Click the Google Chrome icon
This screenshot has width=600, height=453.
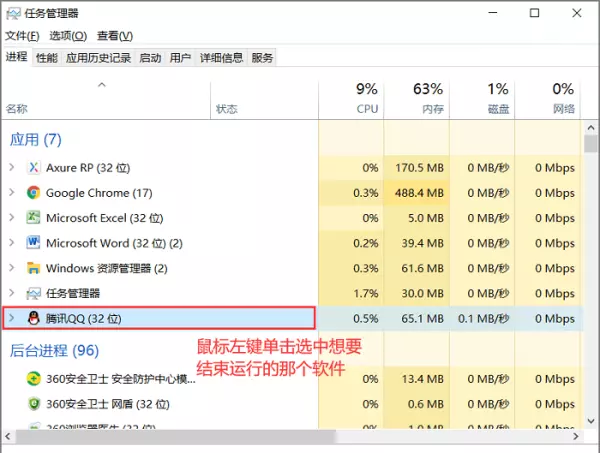tap(34, 193)
